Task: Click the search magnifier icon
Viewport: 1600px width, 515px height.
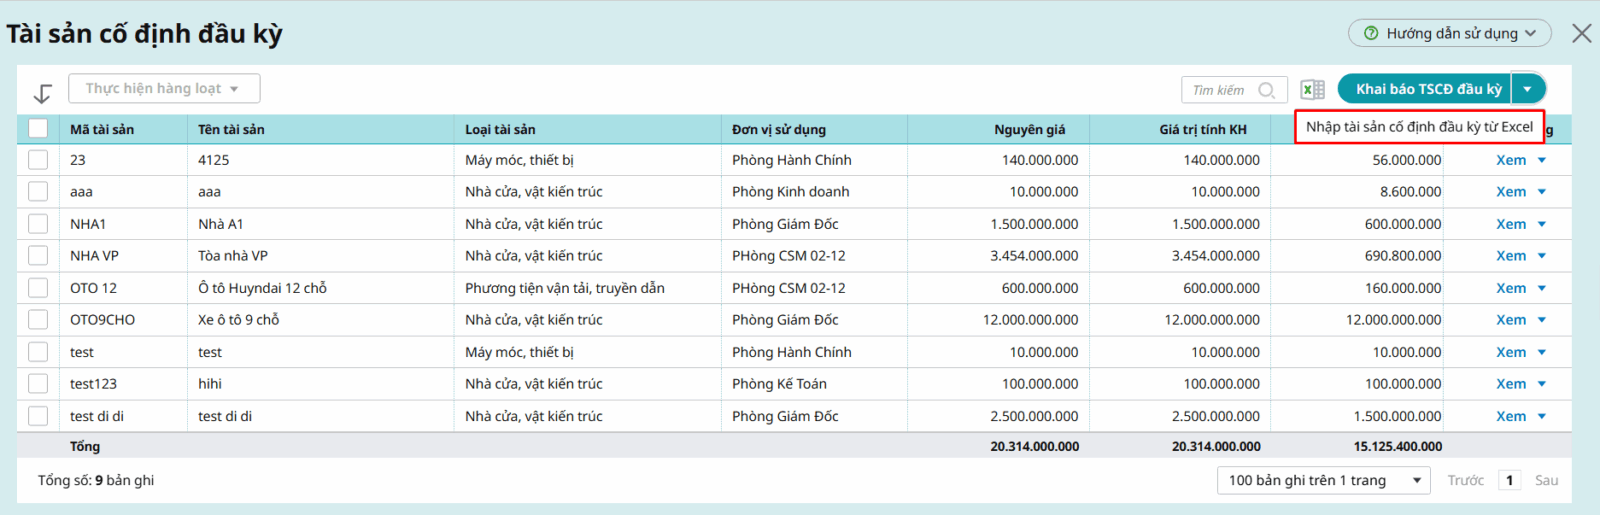Action: (x=1266, y=90)
